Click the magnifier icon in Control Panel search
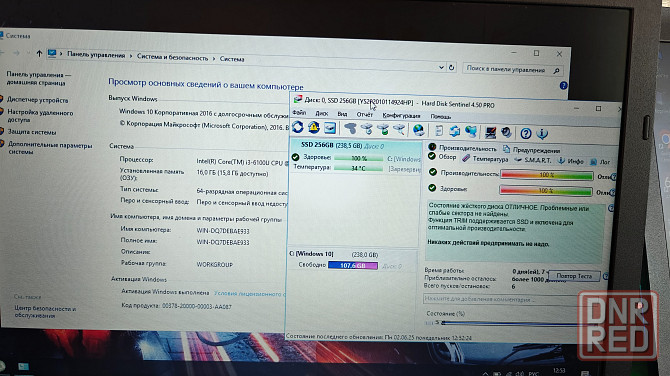Viewport: 670px width, 376px height. point(556,71)
